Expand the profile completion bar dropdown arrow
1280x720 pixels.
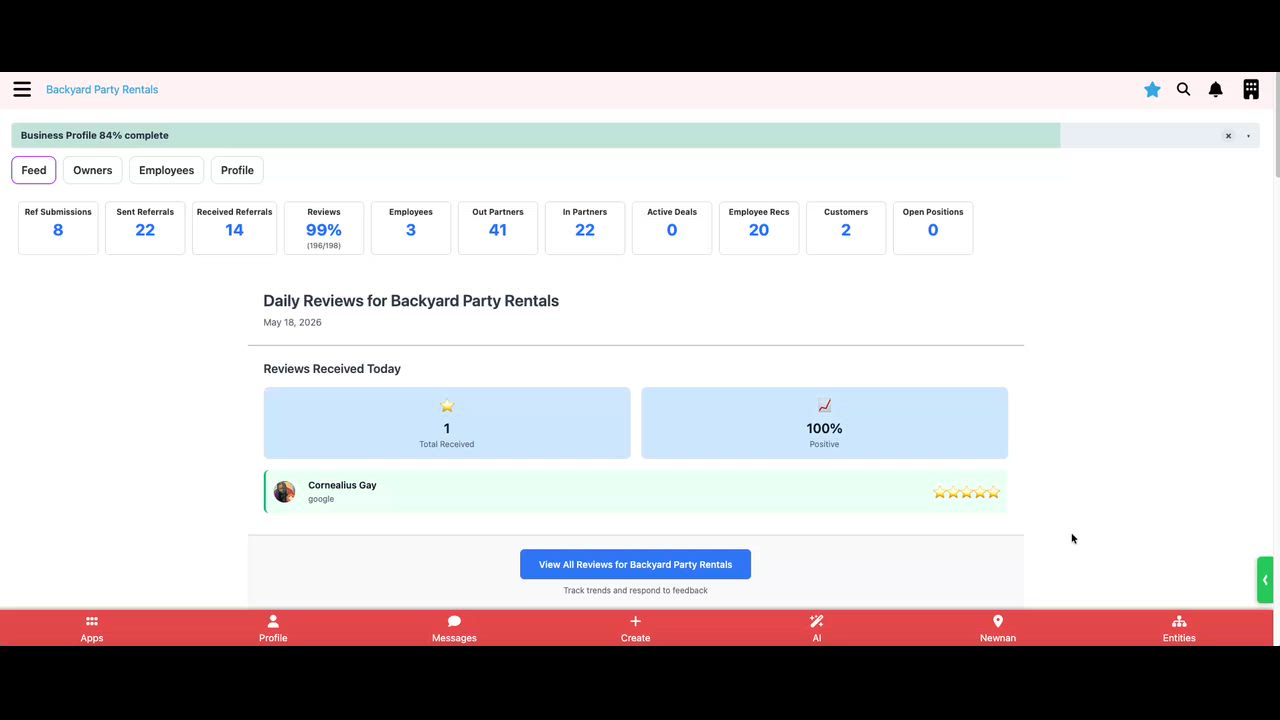click(1248, 136)
